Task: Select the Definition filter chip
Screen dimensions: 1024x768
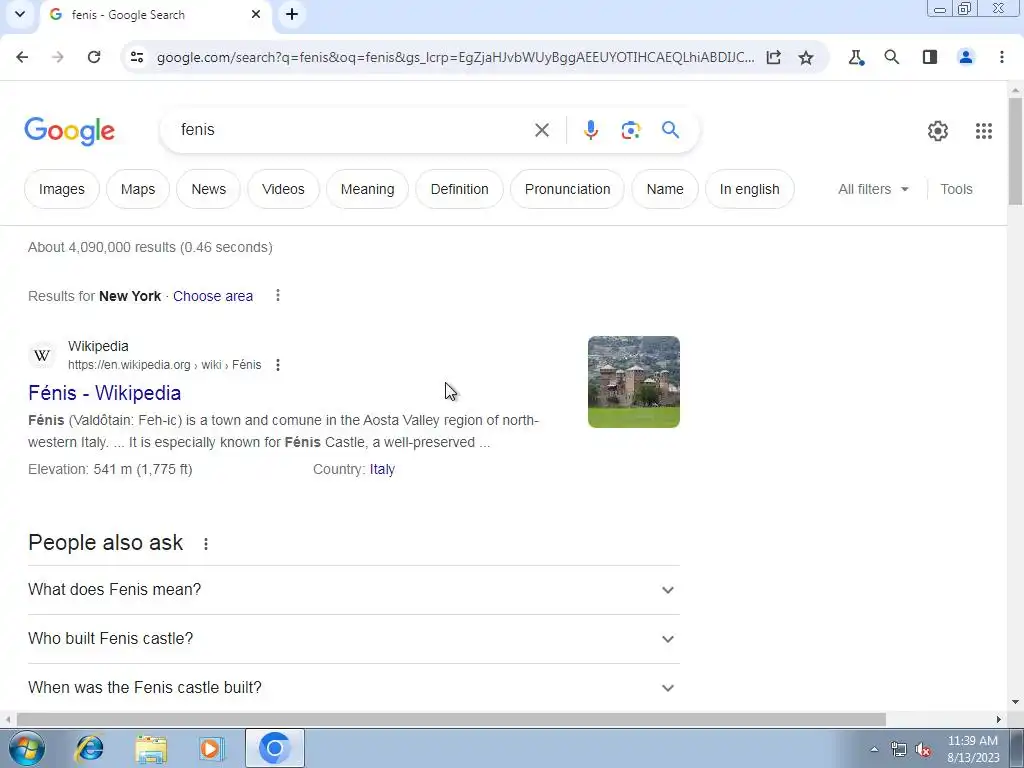Action: click(459, 189)
